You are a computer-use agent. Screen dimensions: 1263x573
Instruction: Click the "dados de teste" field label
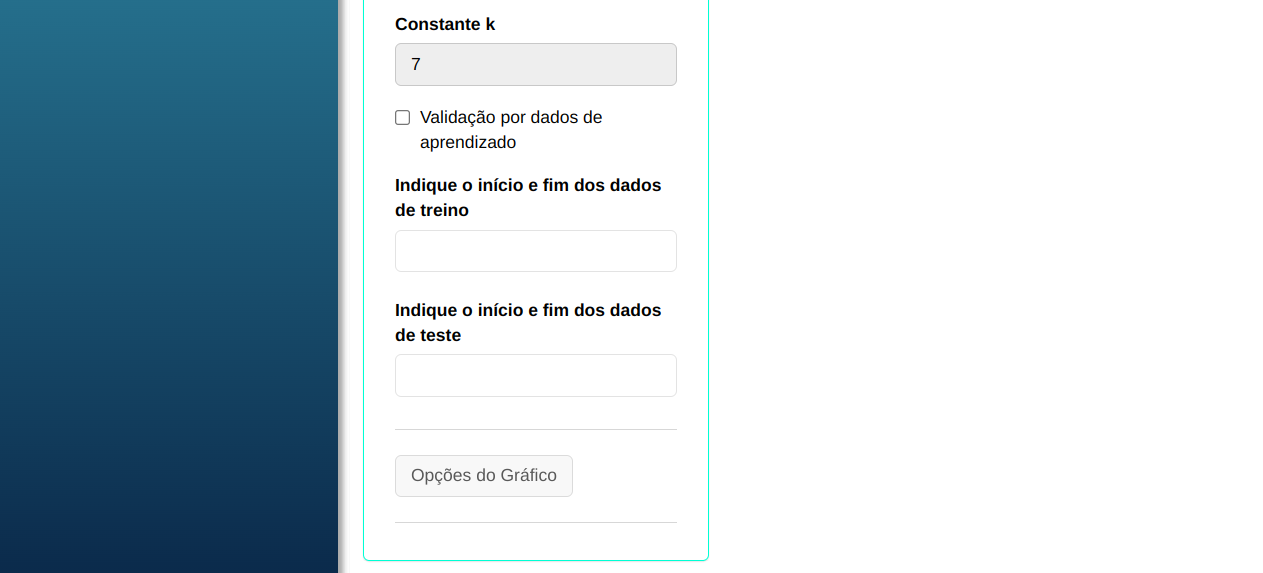click(x=528, y=322)
